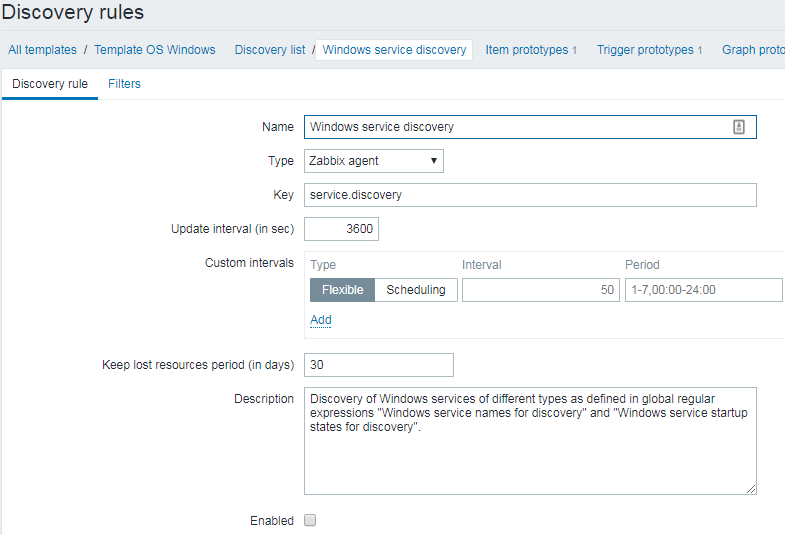Open the Type dropdown (Zabbix agent)
Screen dimensions: 785x535
(x=373, y=160)
